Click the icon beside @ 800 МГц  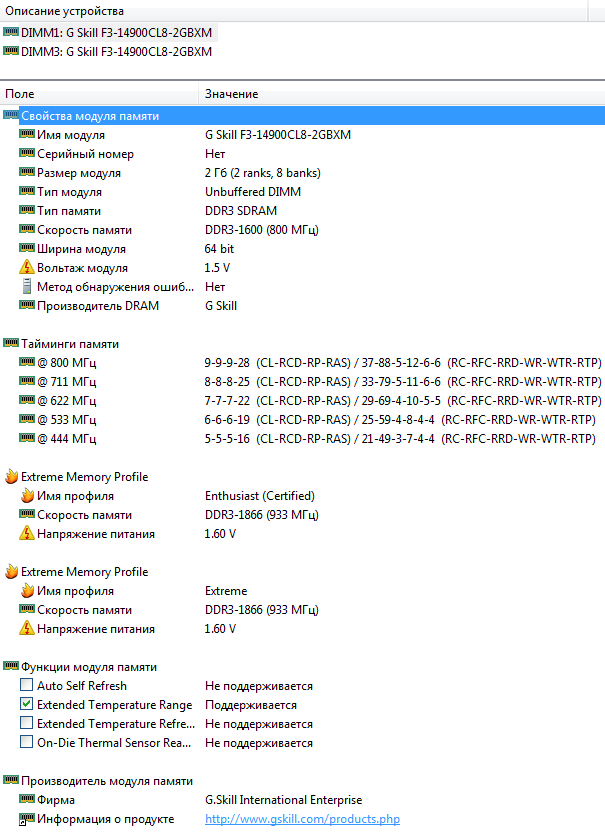(x=27, y=362)
